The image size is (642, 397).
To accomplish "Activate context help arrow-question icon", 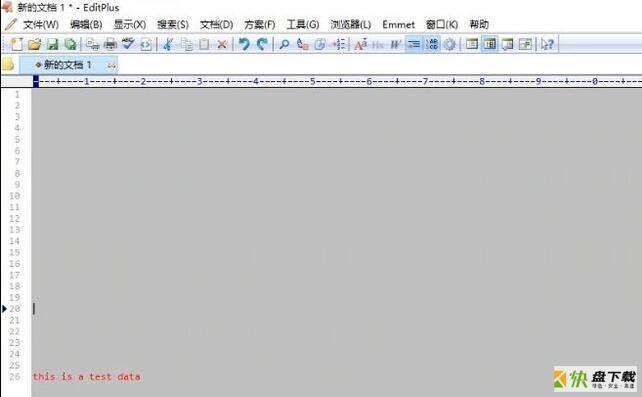I will (x=547, y=44).
